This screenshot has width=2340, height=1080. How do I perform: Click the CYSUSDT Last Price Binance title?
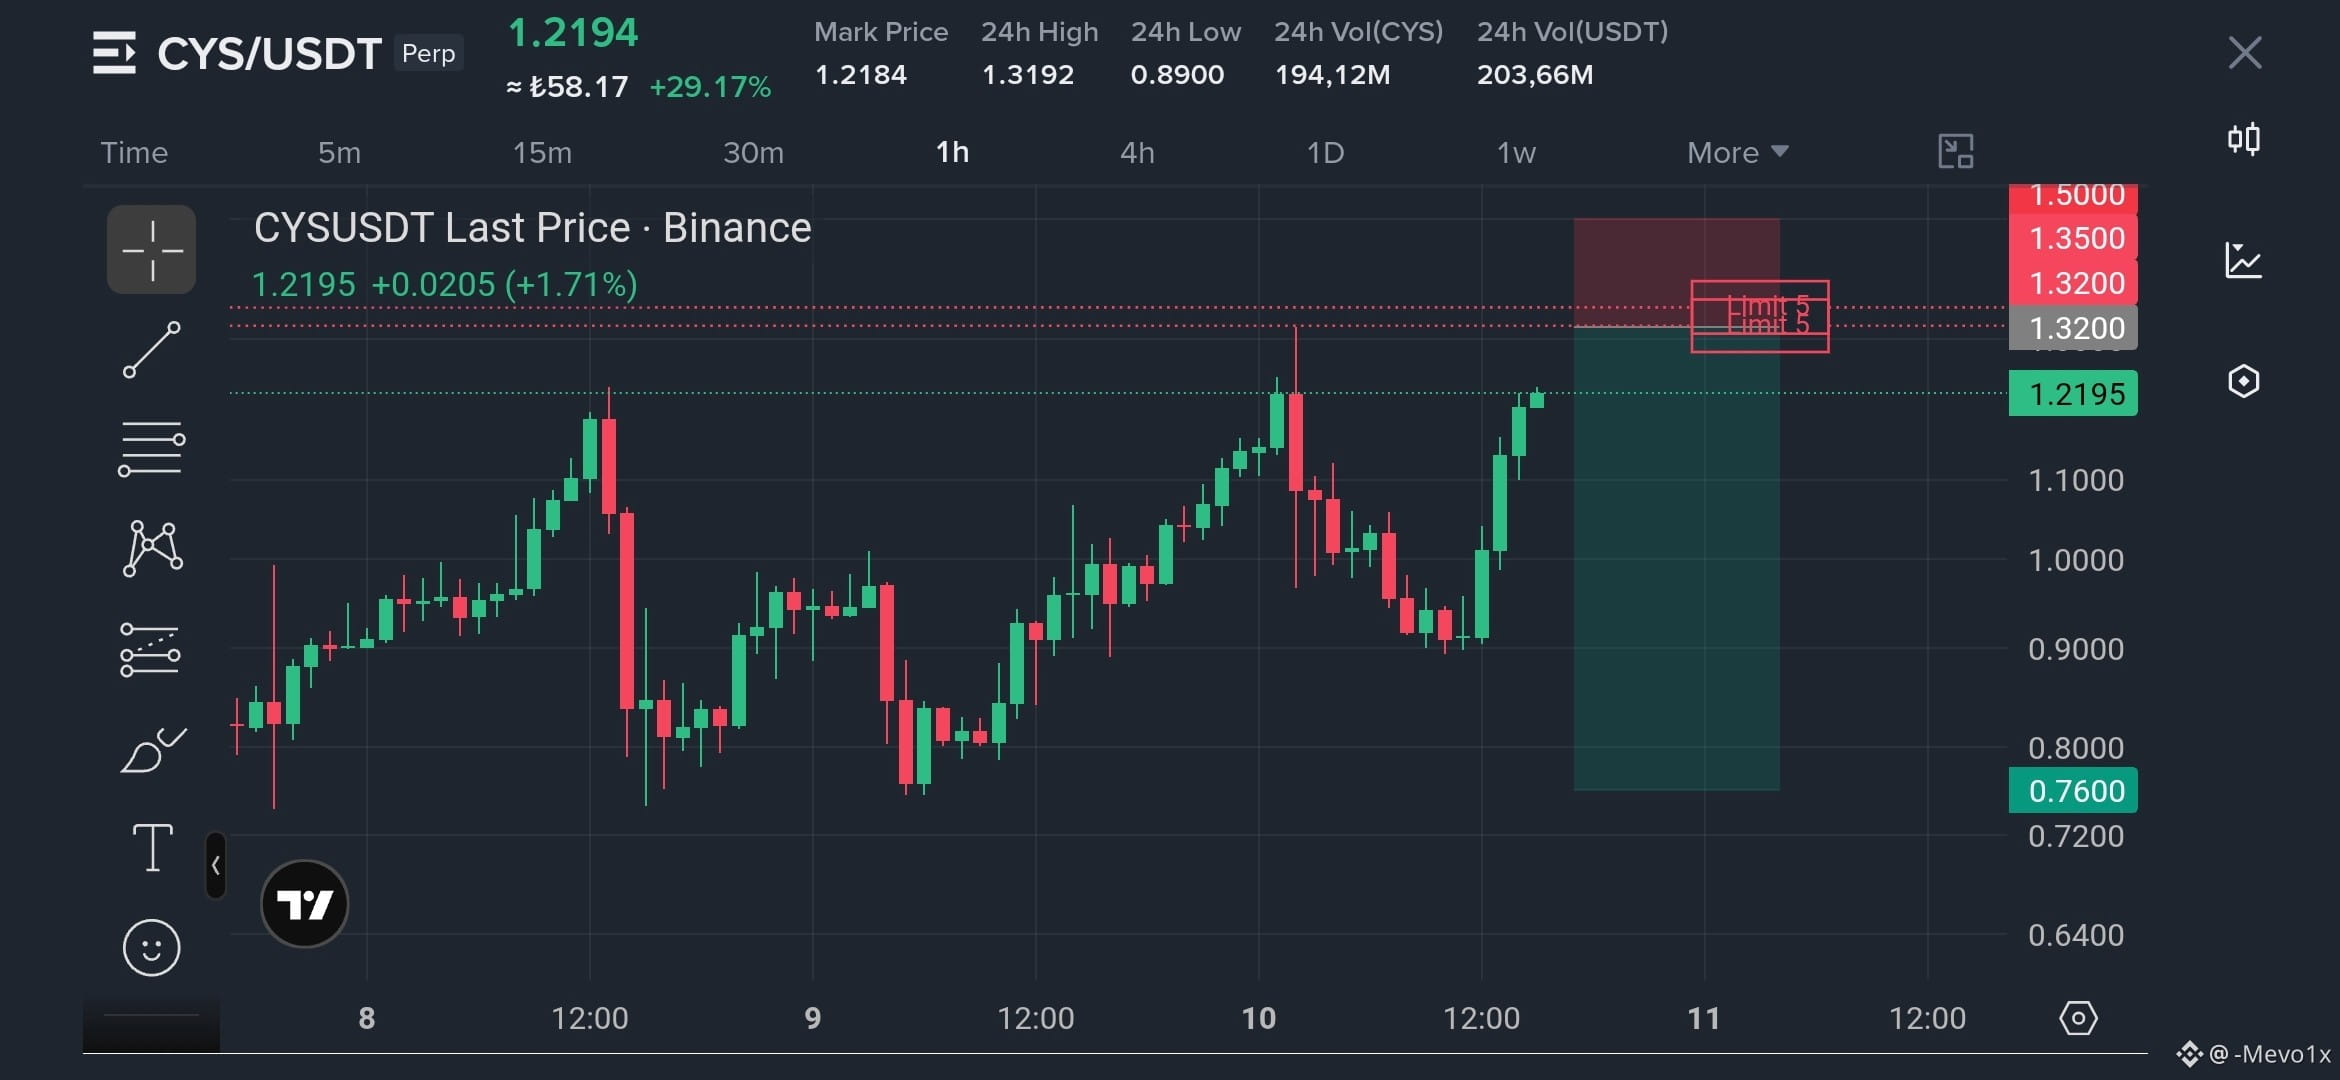click(x=532, y=228)
